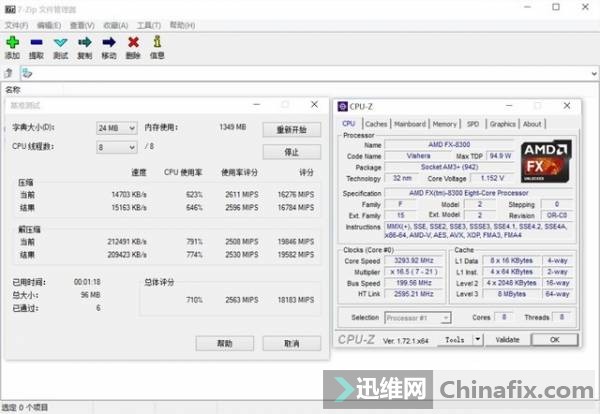Click the Restart (重新开始) benchmark button
This screenshot has height=414, width=600.
pos(292,130)
